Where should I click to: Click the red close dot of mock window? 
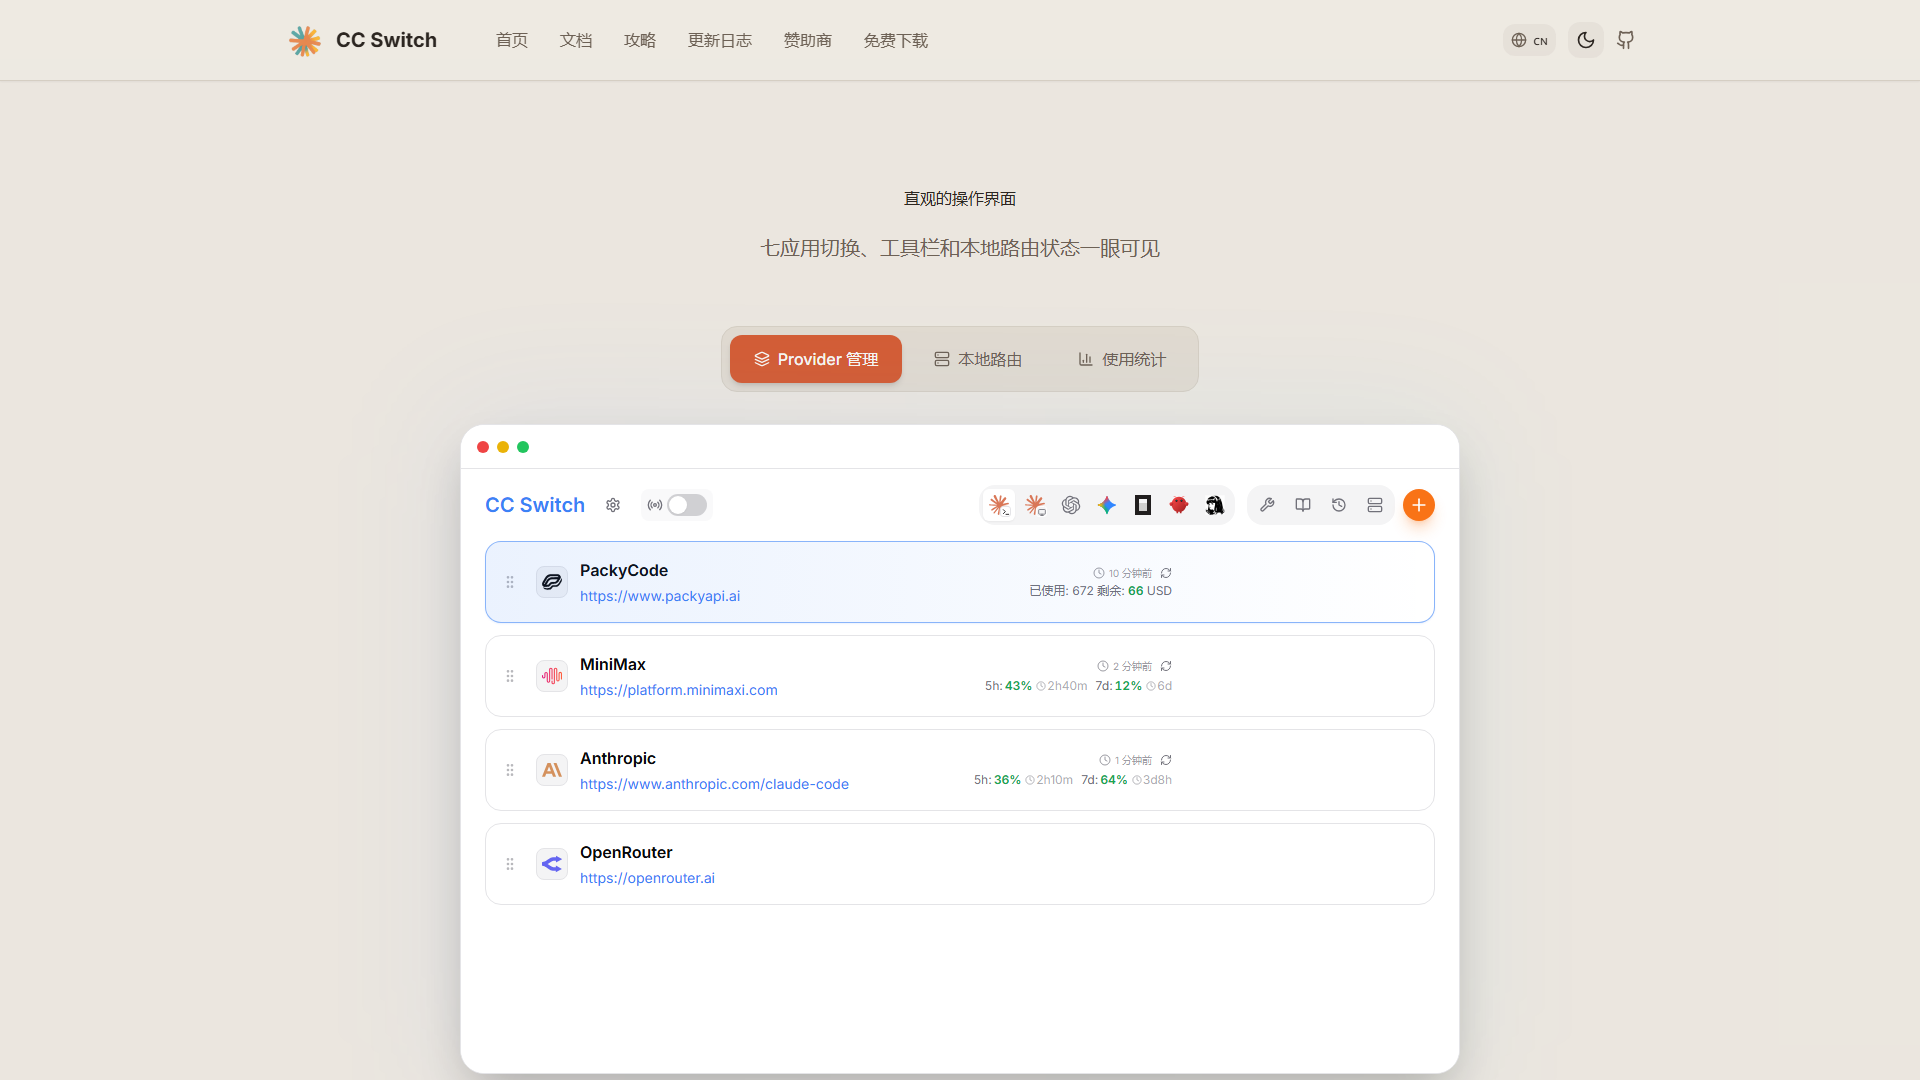pos(483,447)
